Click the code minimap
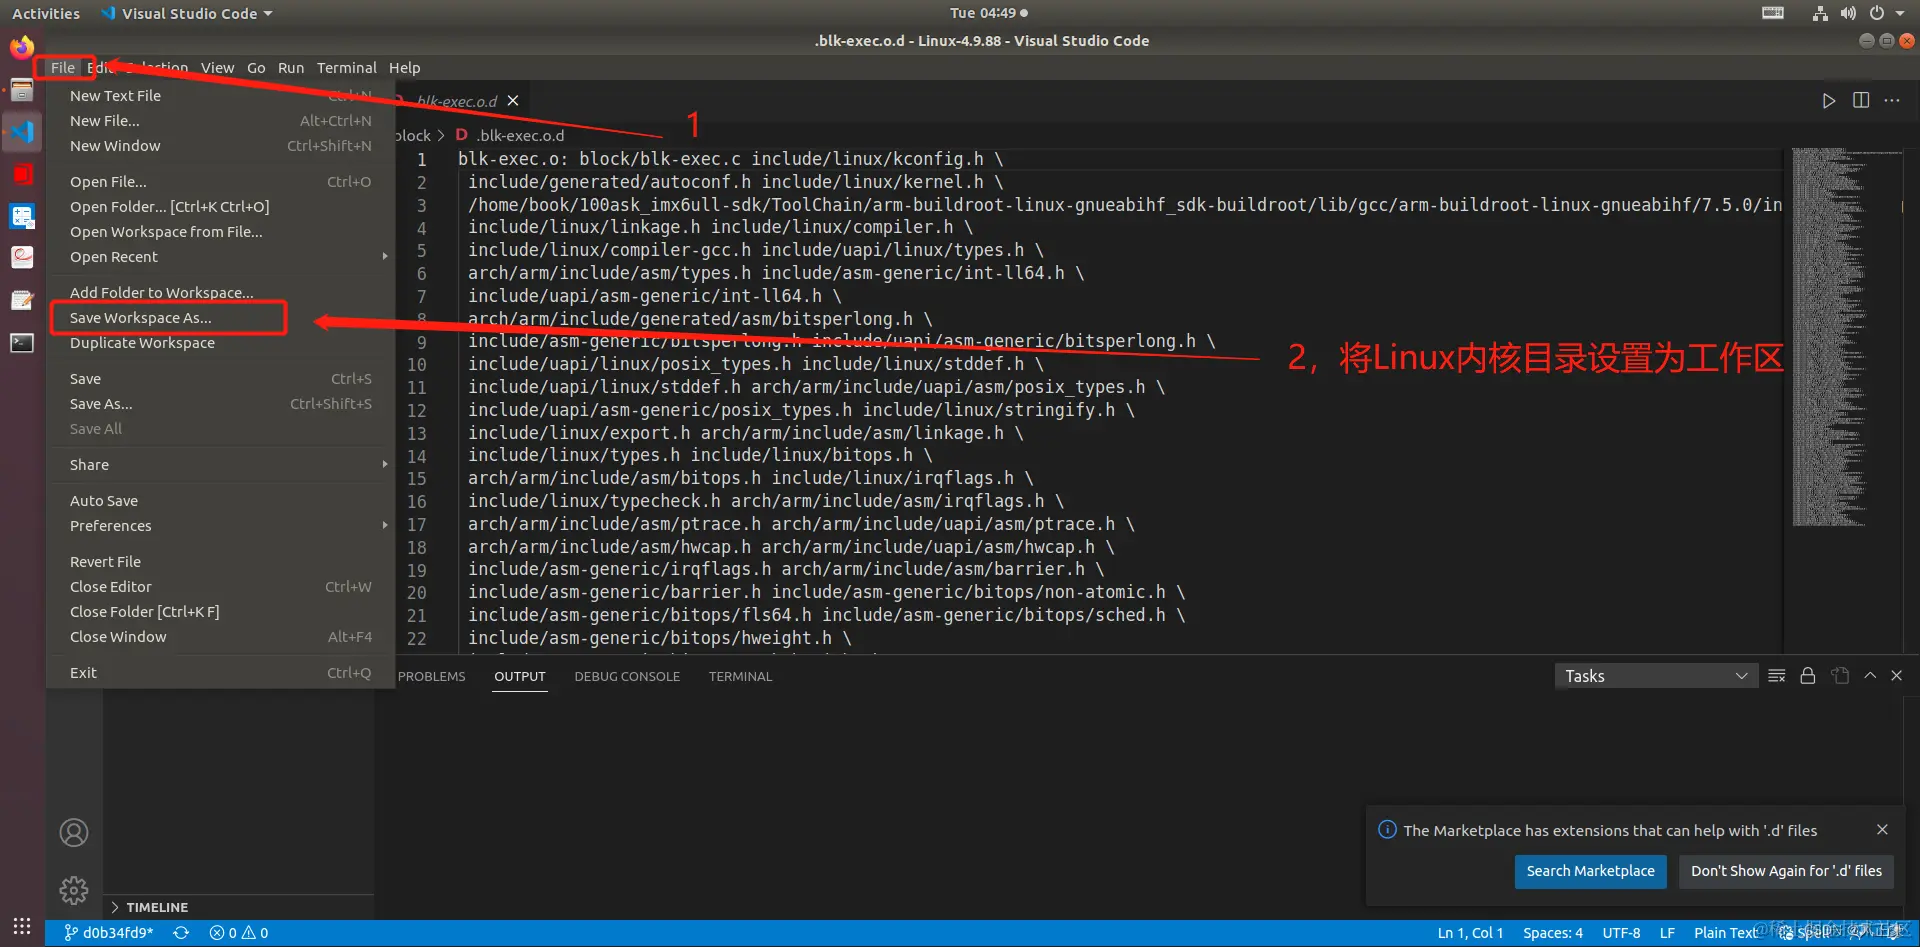 pyautogui.click(x=1845, y=338)
